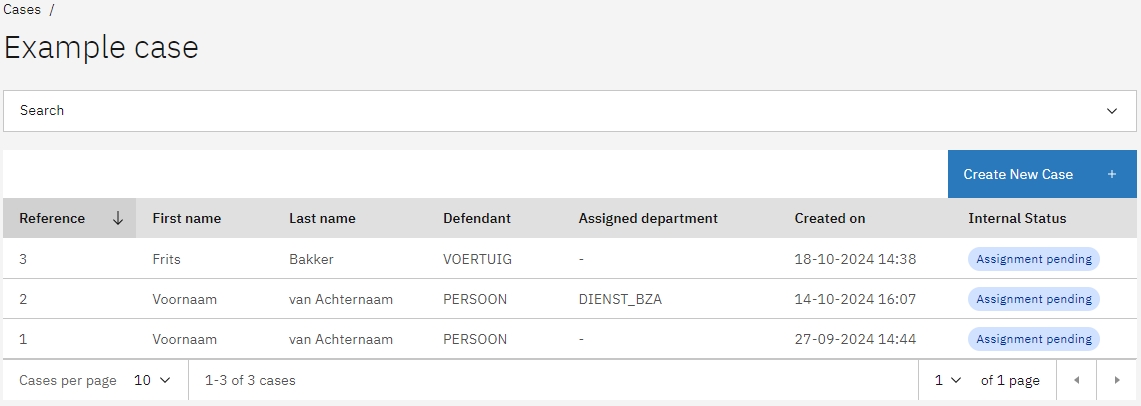Click the Reference sort arrow icon
The image size is (1141, 406).
coord(118,218)
